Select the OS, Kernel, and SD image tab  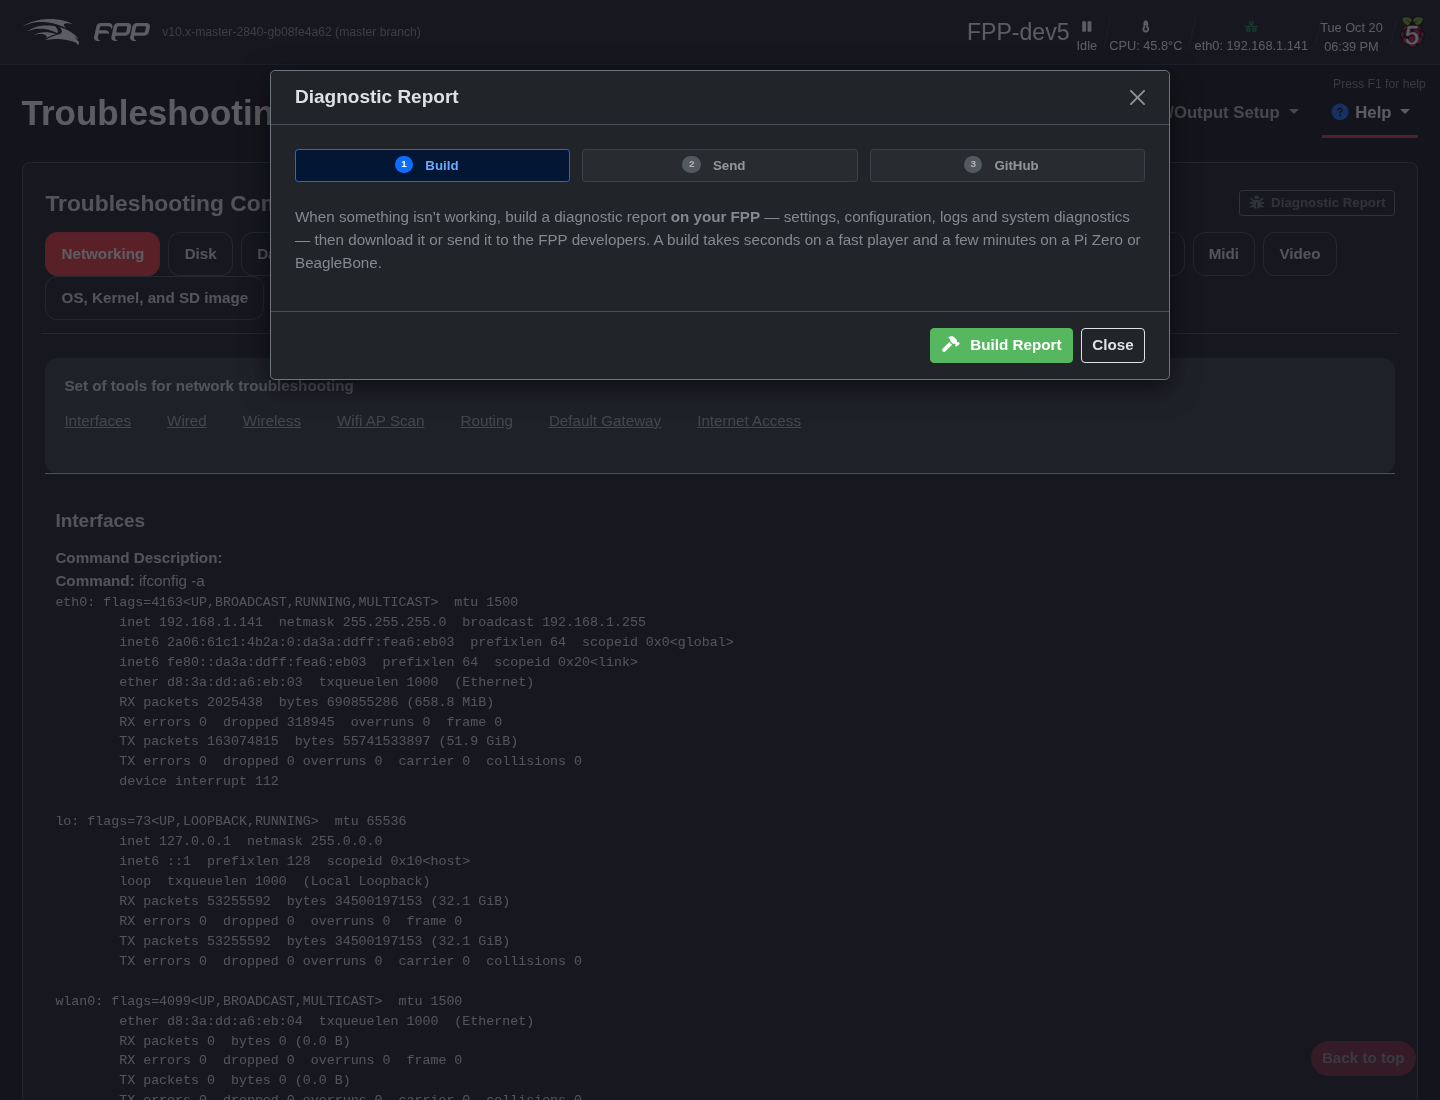click(155, 298)
